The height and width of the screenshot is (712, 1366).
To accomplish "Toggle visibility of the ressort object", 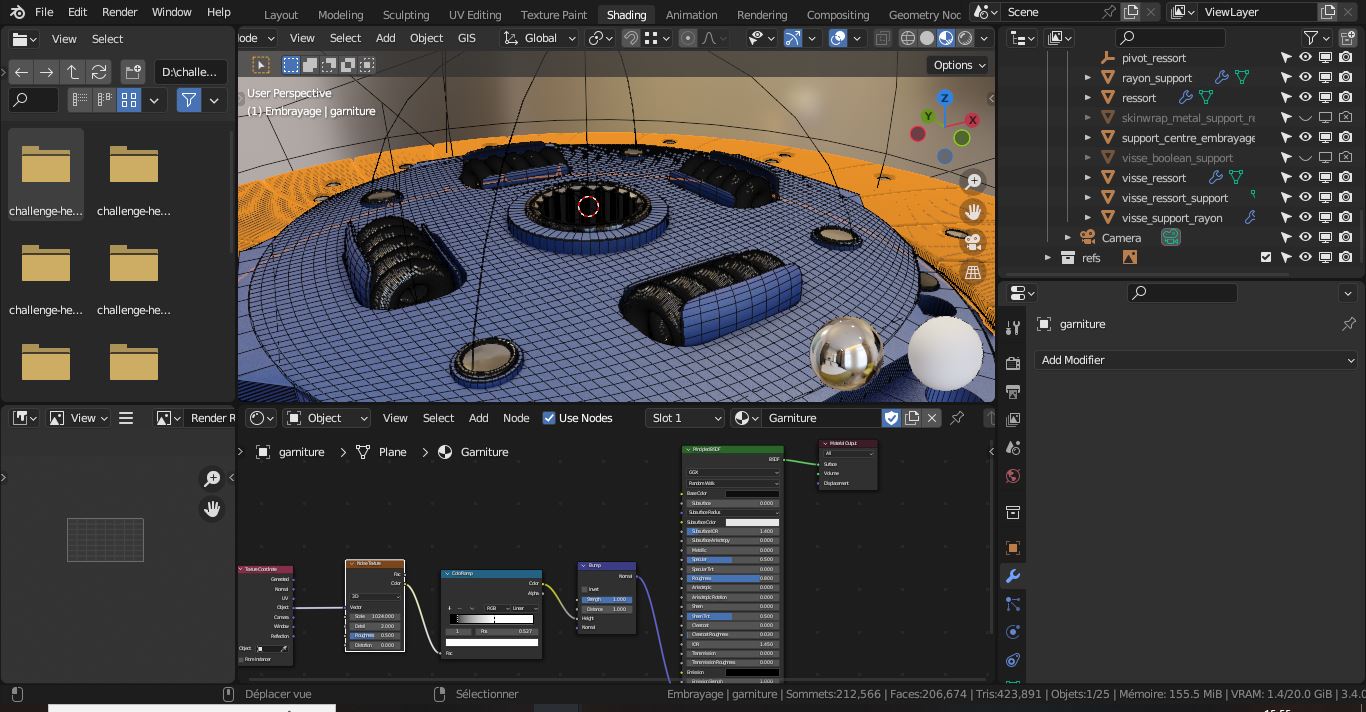I will 1306,97.
